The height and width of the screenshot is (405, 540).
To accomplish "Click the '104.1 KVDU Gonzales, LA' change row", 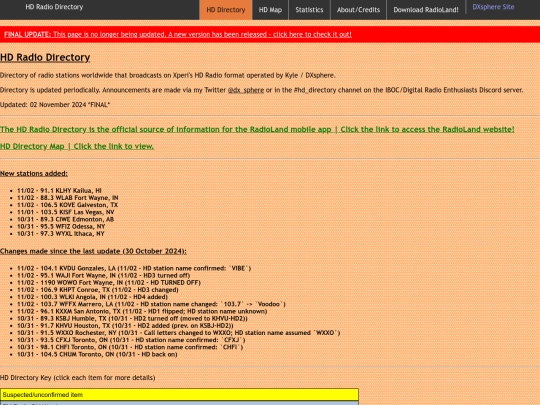I will coord(134,268).
